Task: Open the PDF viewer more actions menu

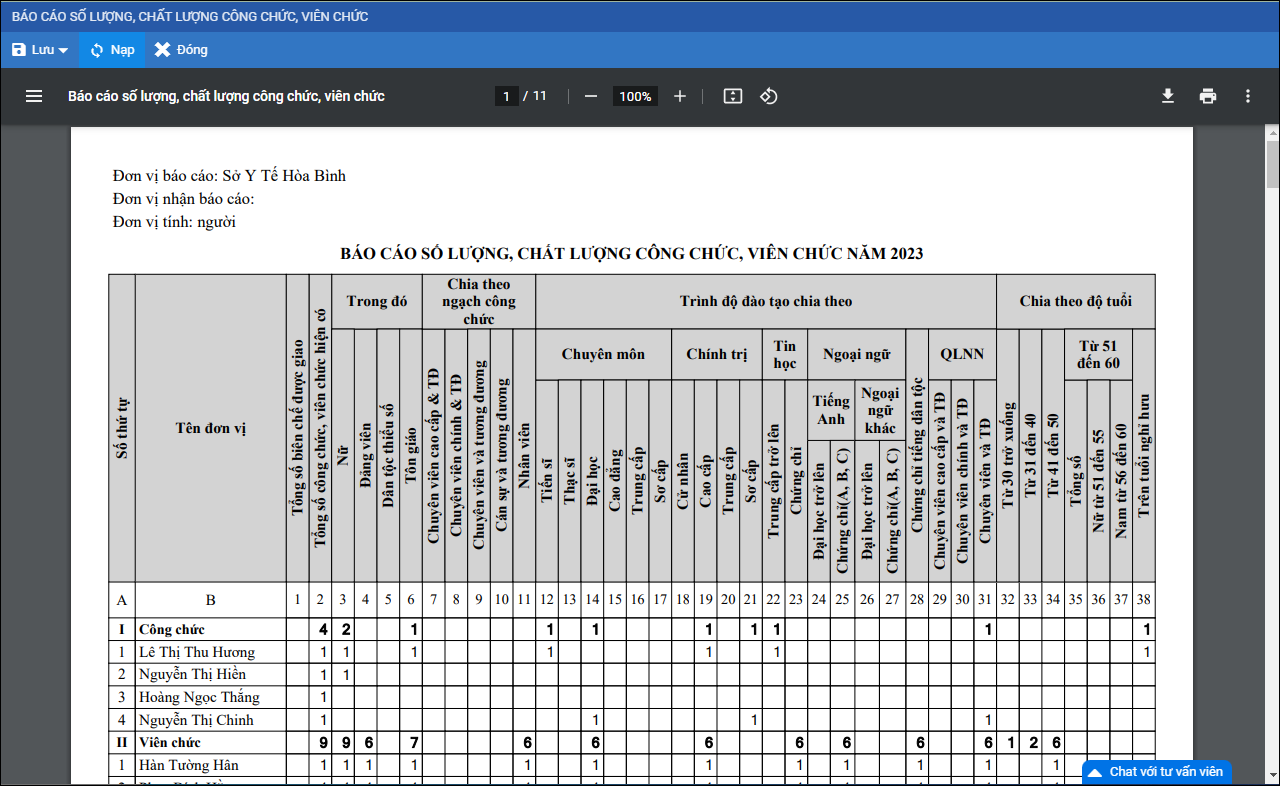Action: point(1247,96)
